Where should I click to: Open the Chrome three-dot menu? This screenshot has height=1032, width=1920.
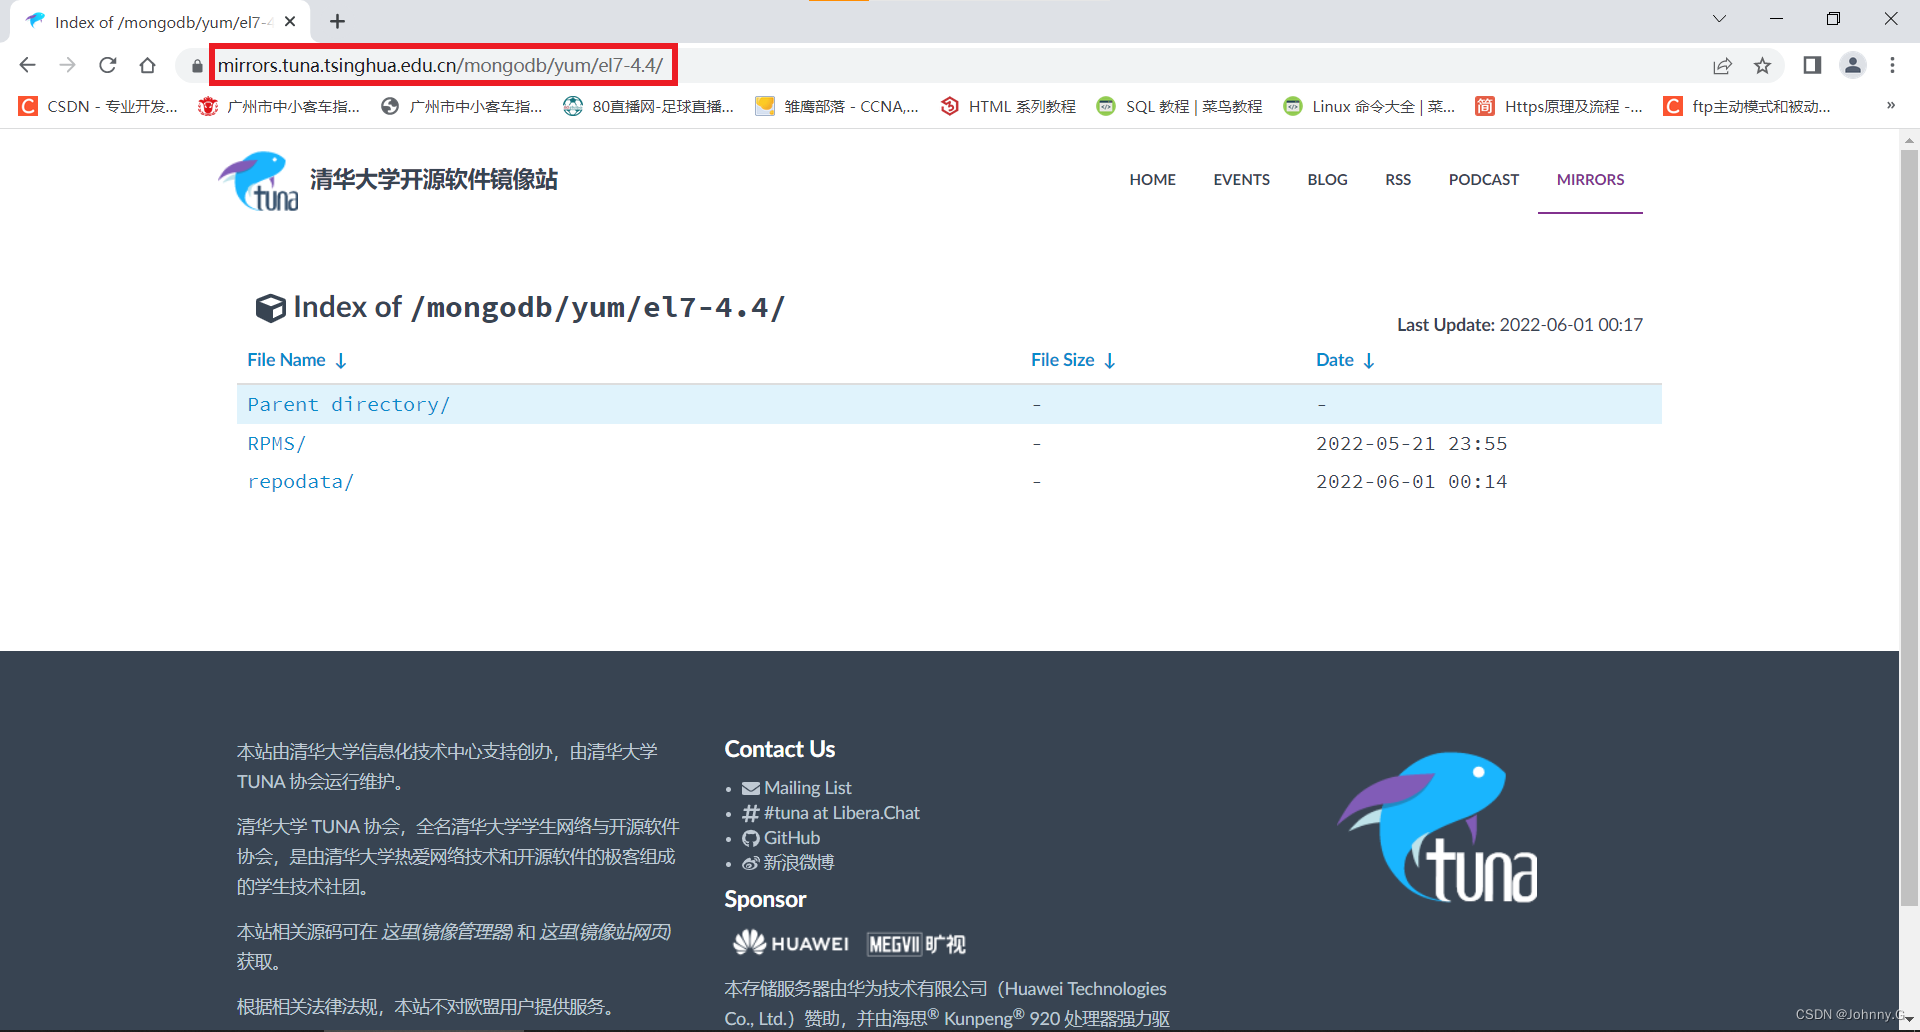pos(1892,65)
